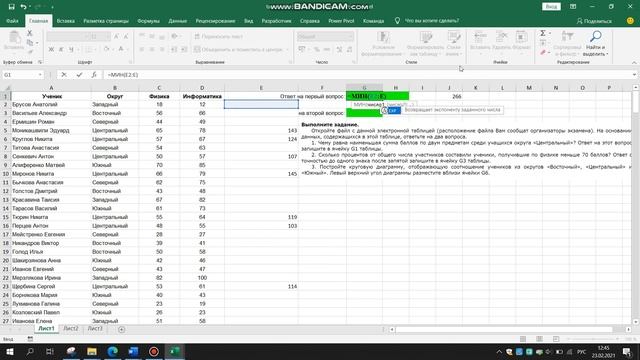The height and width of the screenshot is (360, 640).
Task: Click the vertical scrollbar down arrow
Action: tap(636, 322)
